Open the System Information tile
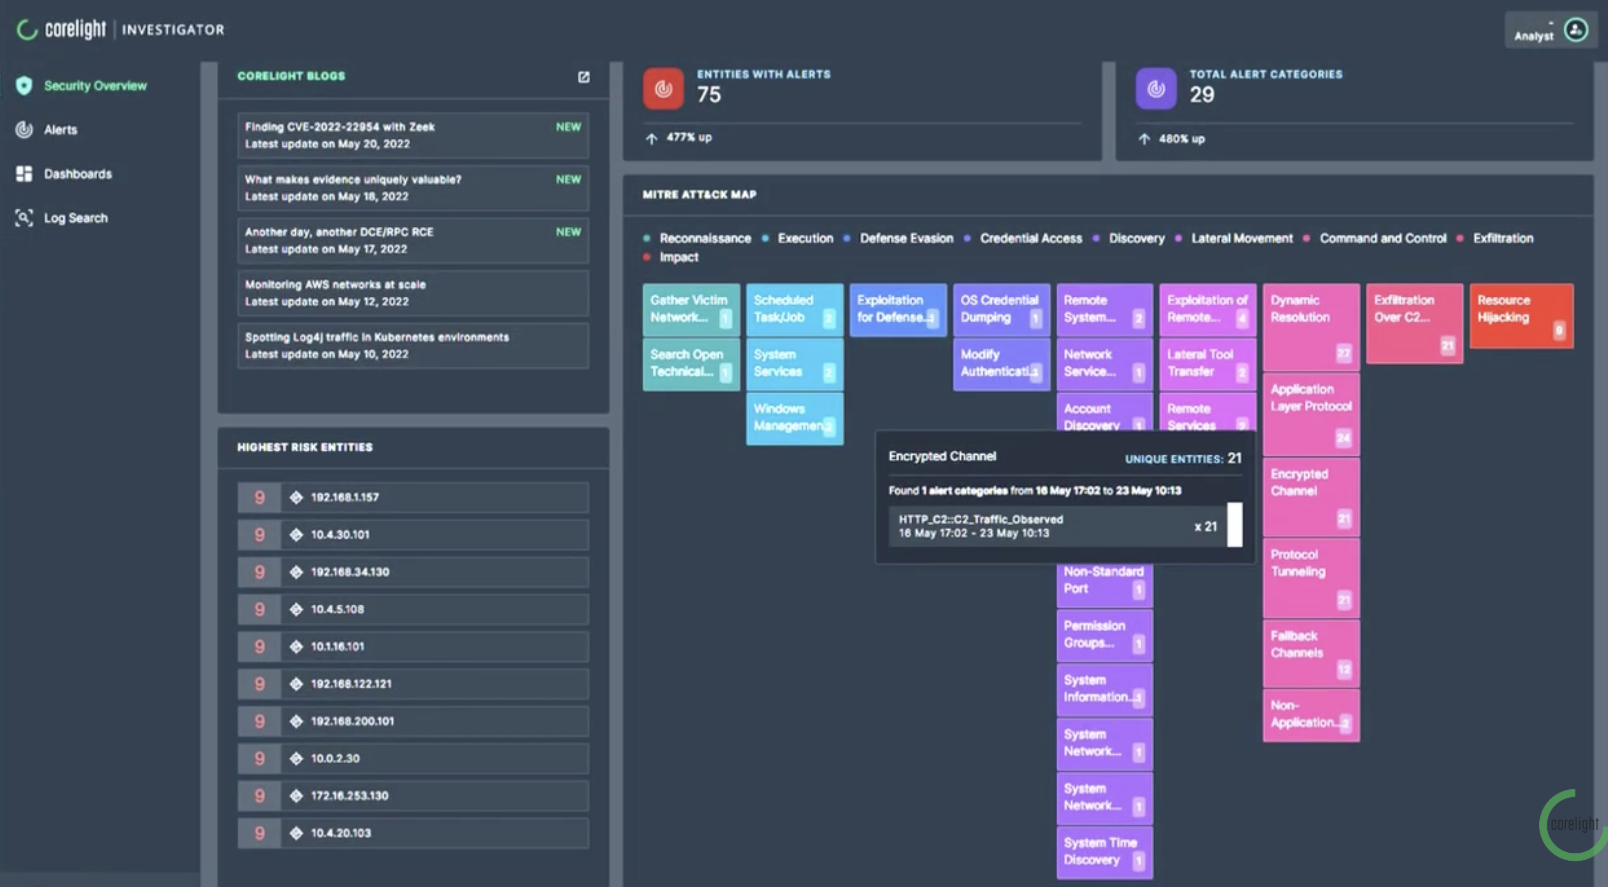Viewport: 1608px width, 887px height. 1105,689
